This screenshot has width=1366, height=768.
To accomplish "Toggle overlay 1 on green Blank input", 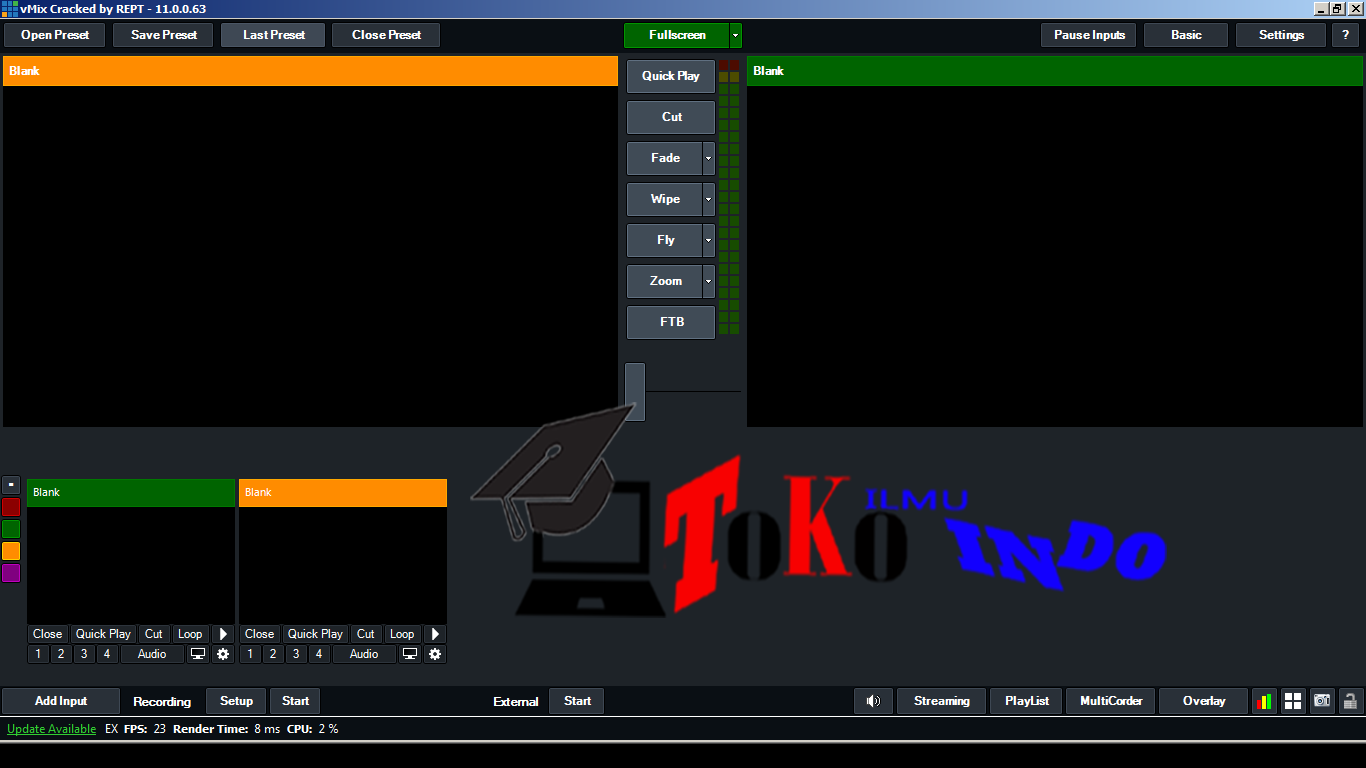I will [38, 654].
